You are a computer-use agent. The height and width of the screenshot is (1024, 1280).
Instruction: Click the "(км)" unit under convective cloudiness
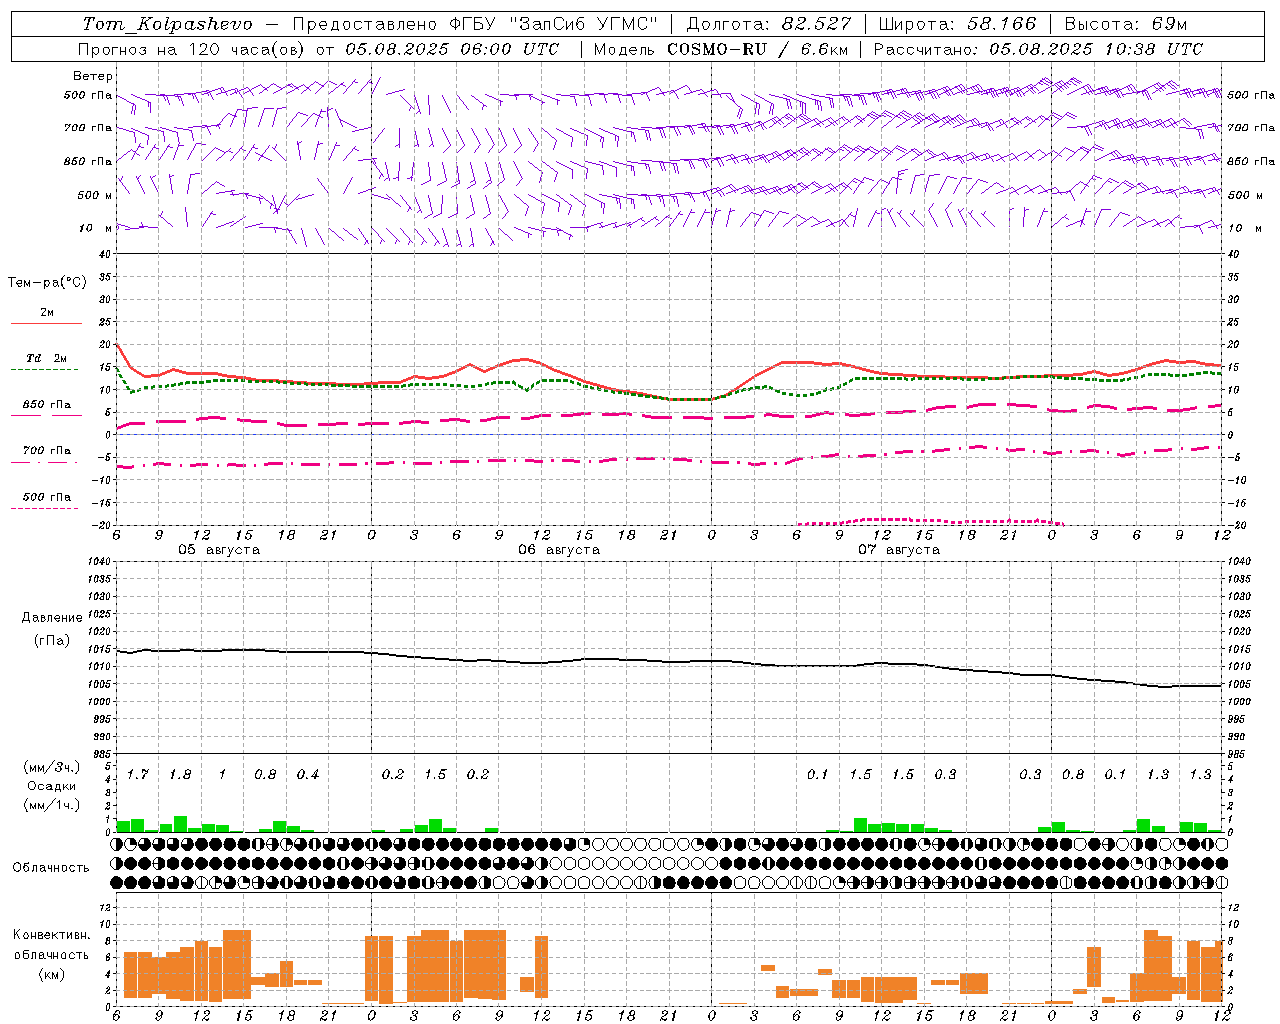[52, 974]
